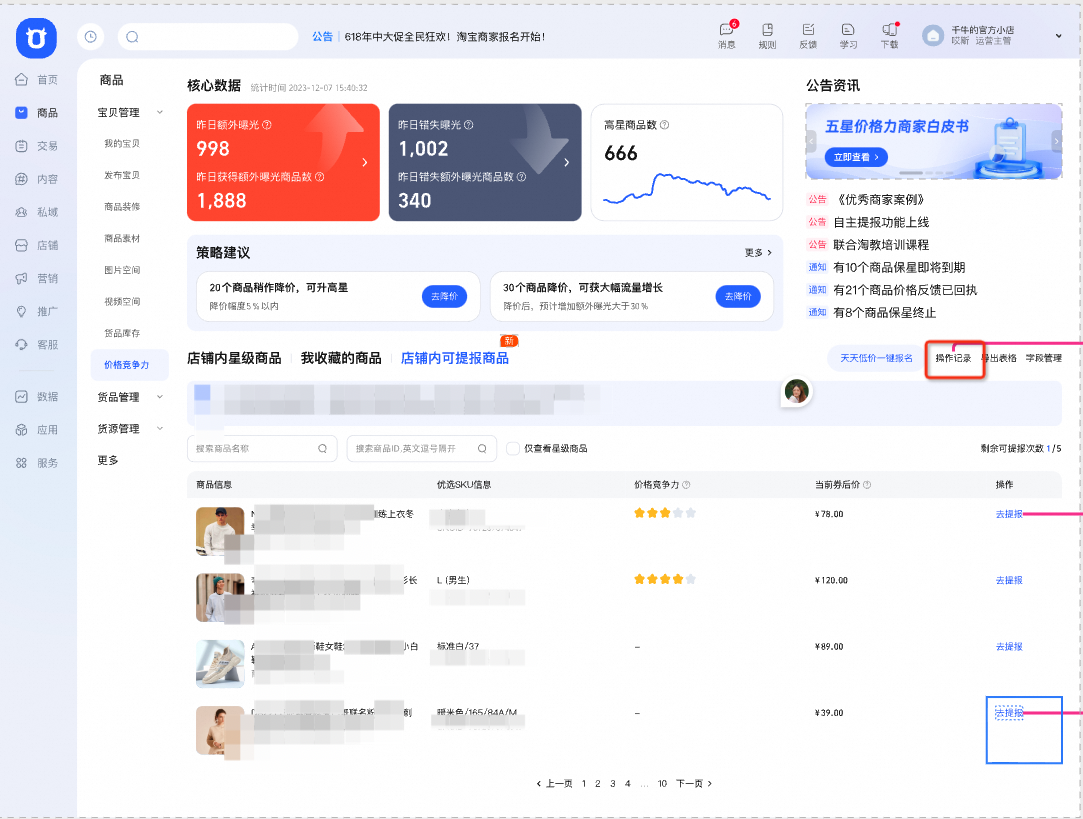Click 立即查看 on banner
1083x819 pixels.
(x=856, y=157)
